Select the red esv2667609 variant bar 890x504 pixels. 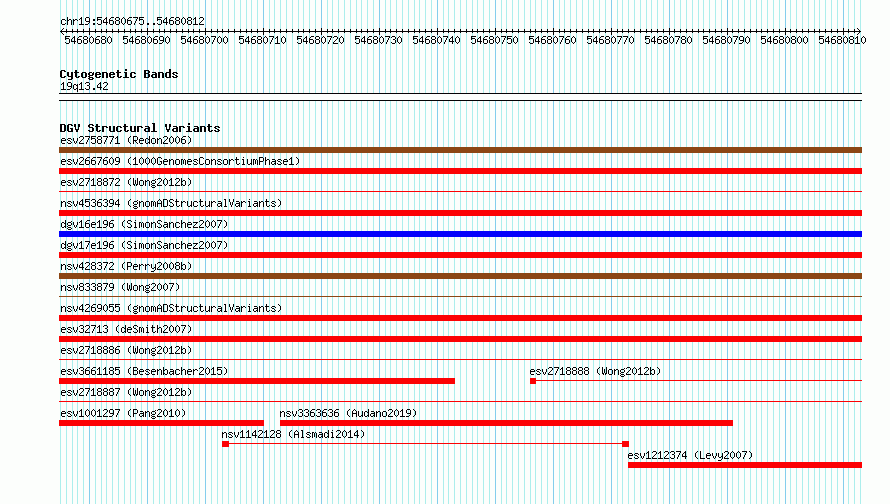pyautogui.click(x=460, y=171)
